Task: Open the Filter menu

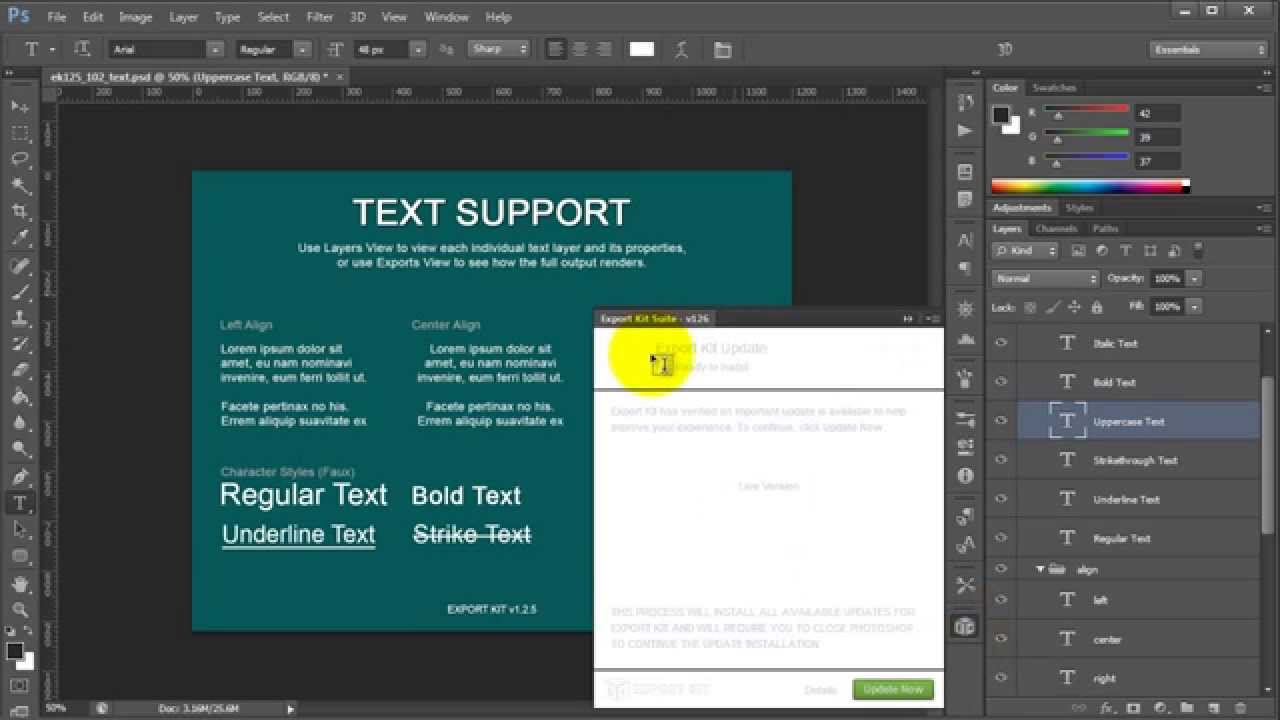Action: click(320, 17)
